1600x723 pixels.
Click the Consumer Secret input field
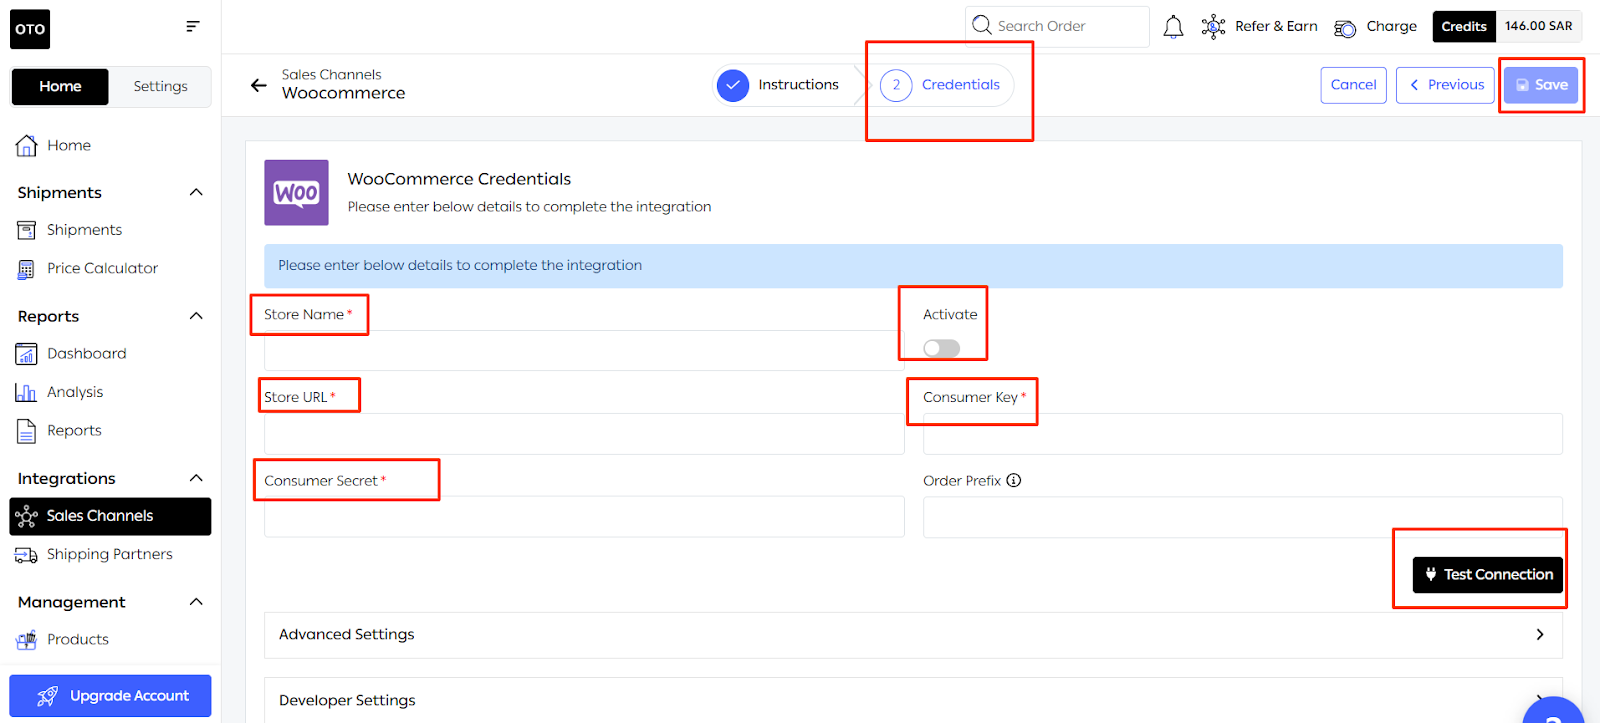584,517
